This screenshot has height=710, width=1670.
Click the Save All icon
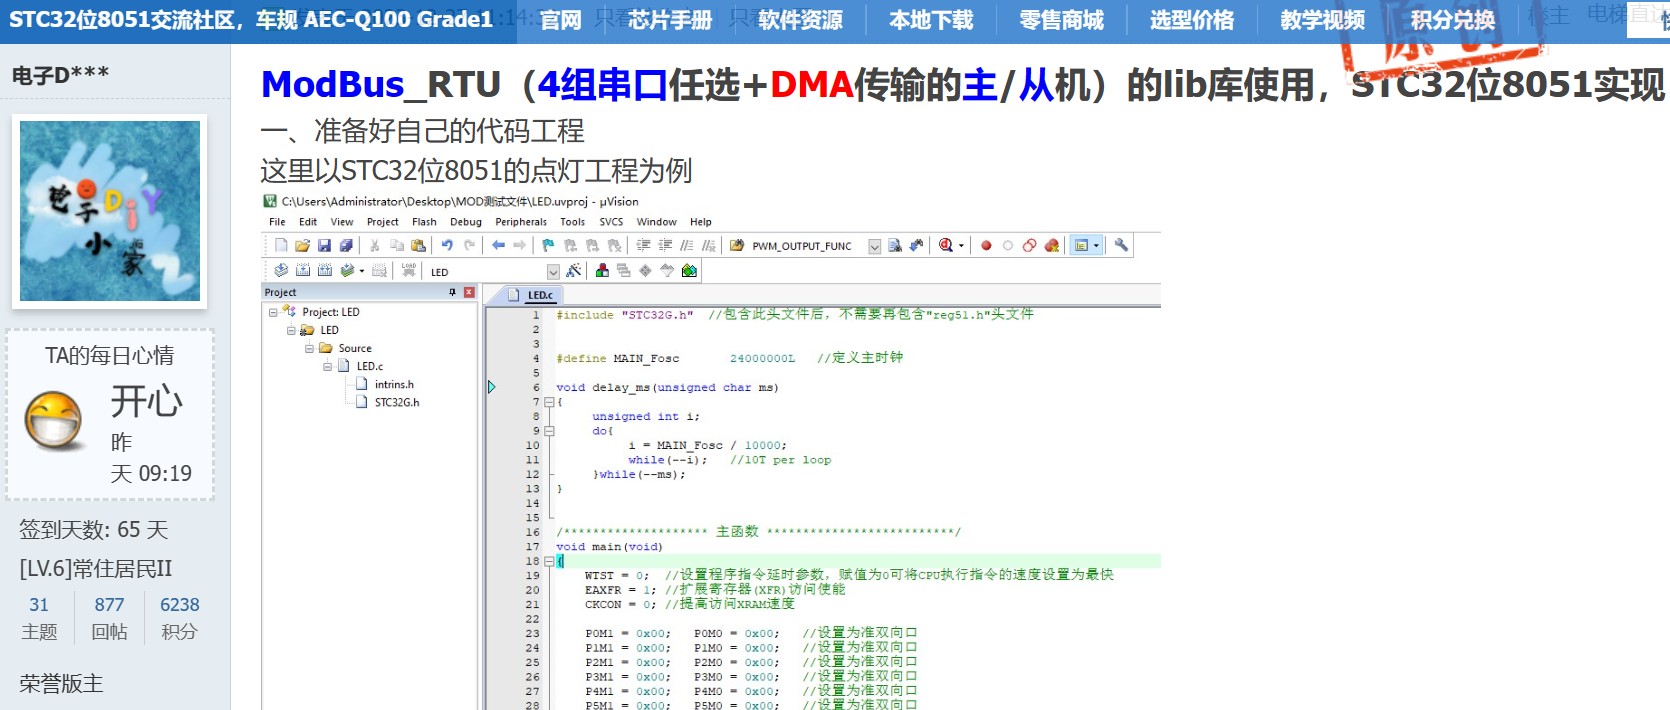pyautogui.click(x=346, y=245)
